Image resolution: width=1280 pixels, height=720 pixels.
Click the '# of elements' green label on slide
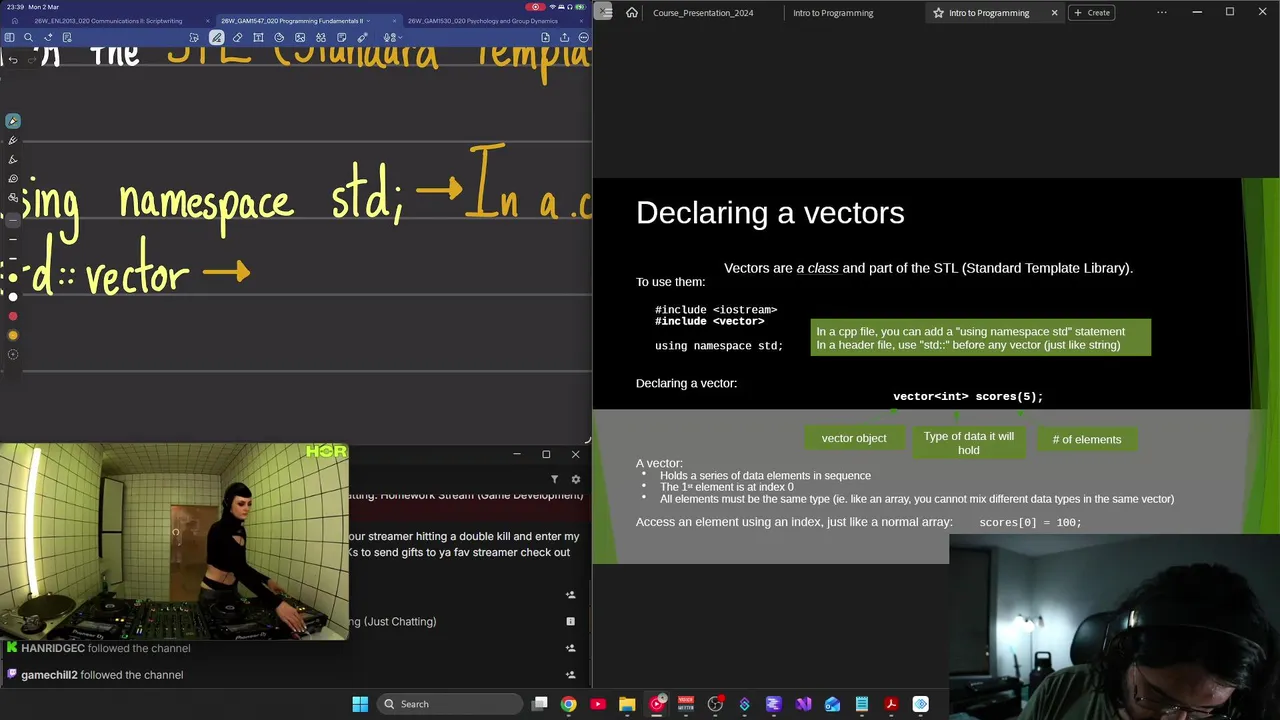pyautogui.click(x=1086, y=439)
